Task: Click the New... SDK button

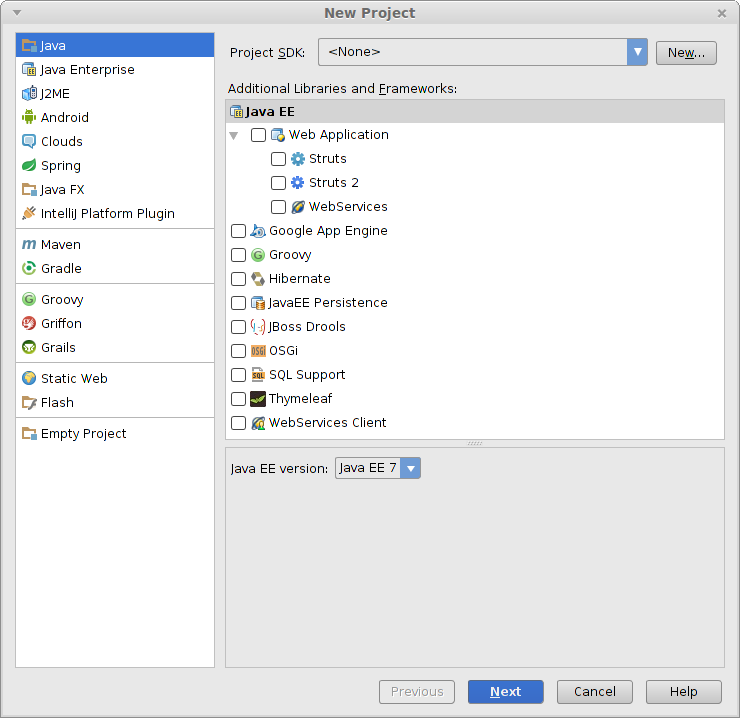Action: (x=686, y=52)
